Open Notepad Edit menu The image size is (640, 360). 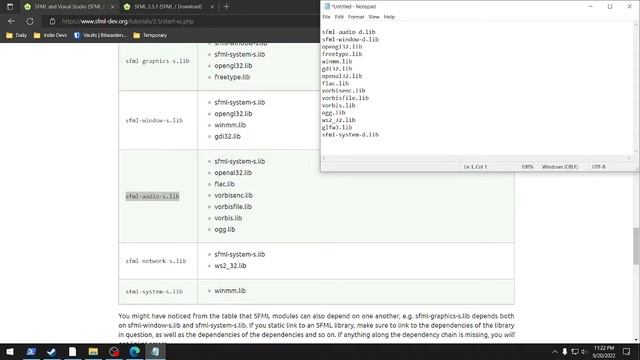point(339,17)
